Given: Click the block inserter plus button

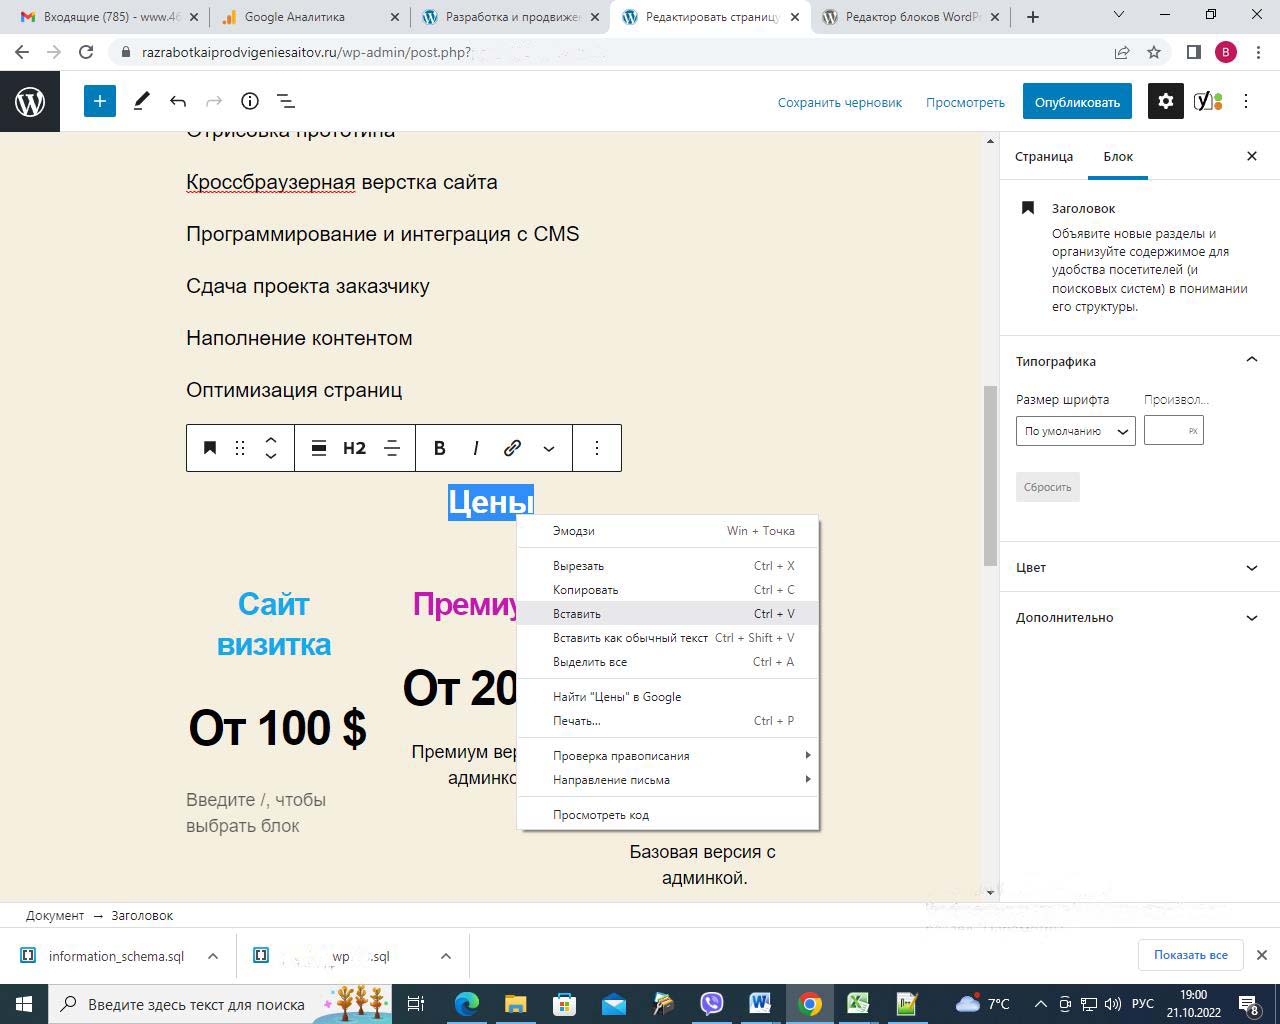Looking at the screenshot, I should [100, 101].
